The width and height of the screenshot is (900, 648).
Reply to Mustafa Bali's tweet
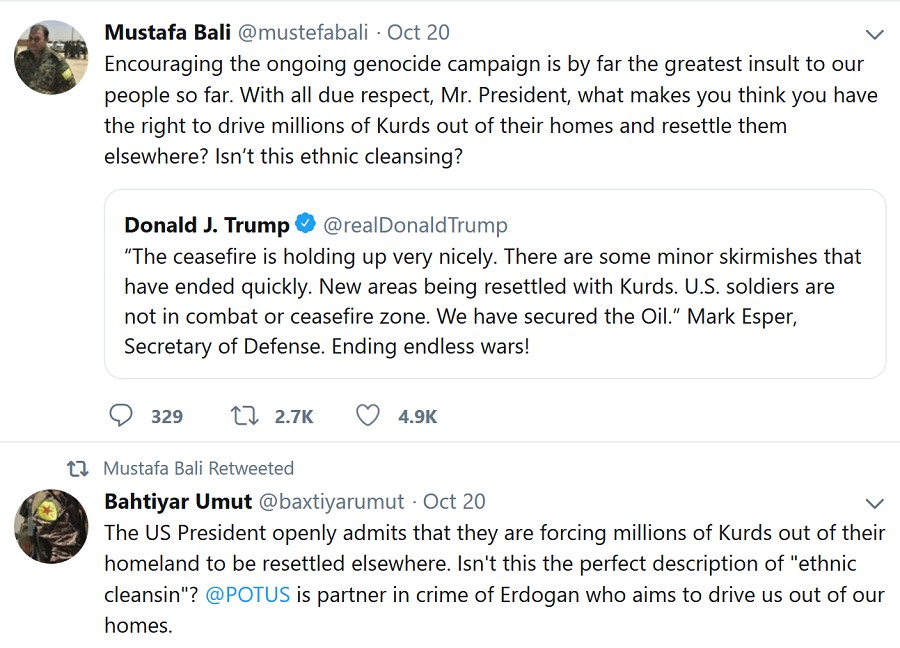click(x=121, y=415)
